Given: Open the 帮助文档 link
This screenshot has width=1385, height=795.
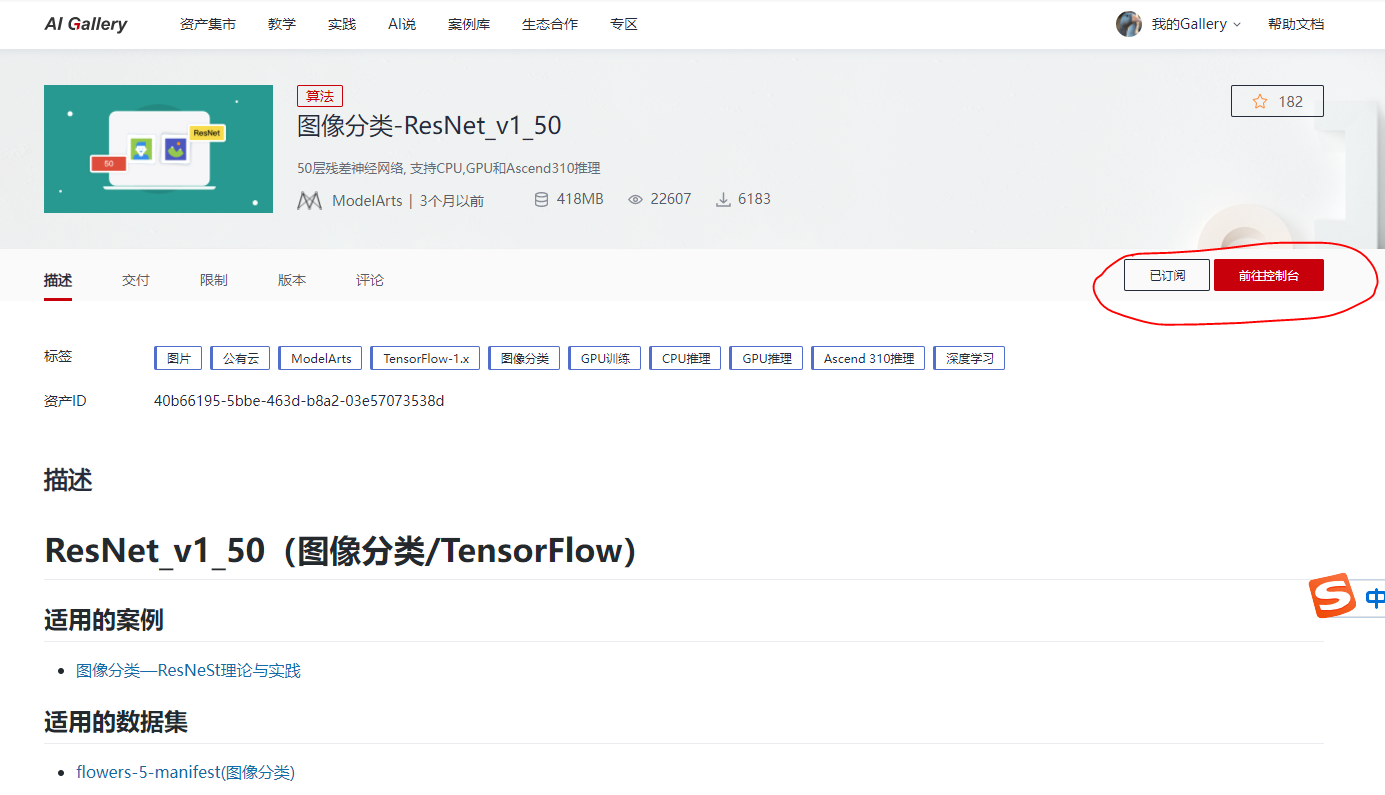Looking at the screenshot, I should pyautogui.click(x=1296, y=24).
